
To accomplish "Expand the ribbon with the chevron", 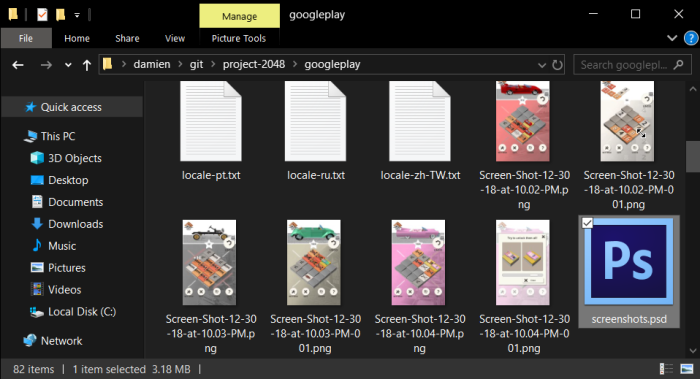I will pos(672,38).
